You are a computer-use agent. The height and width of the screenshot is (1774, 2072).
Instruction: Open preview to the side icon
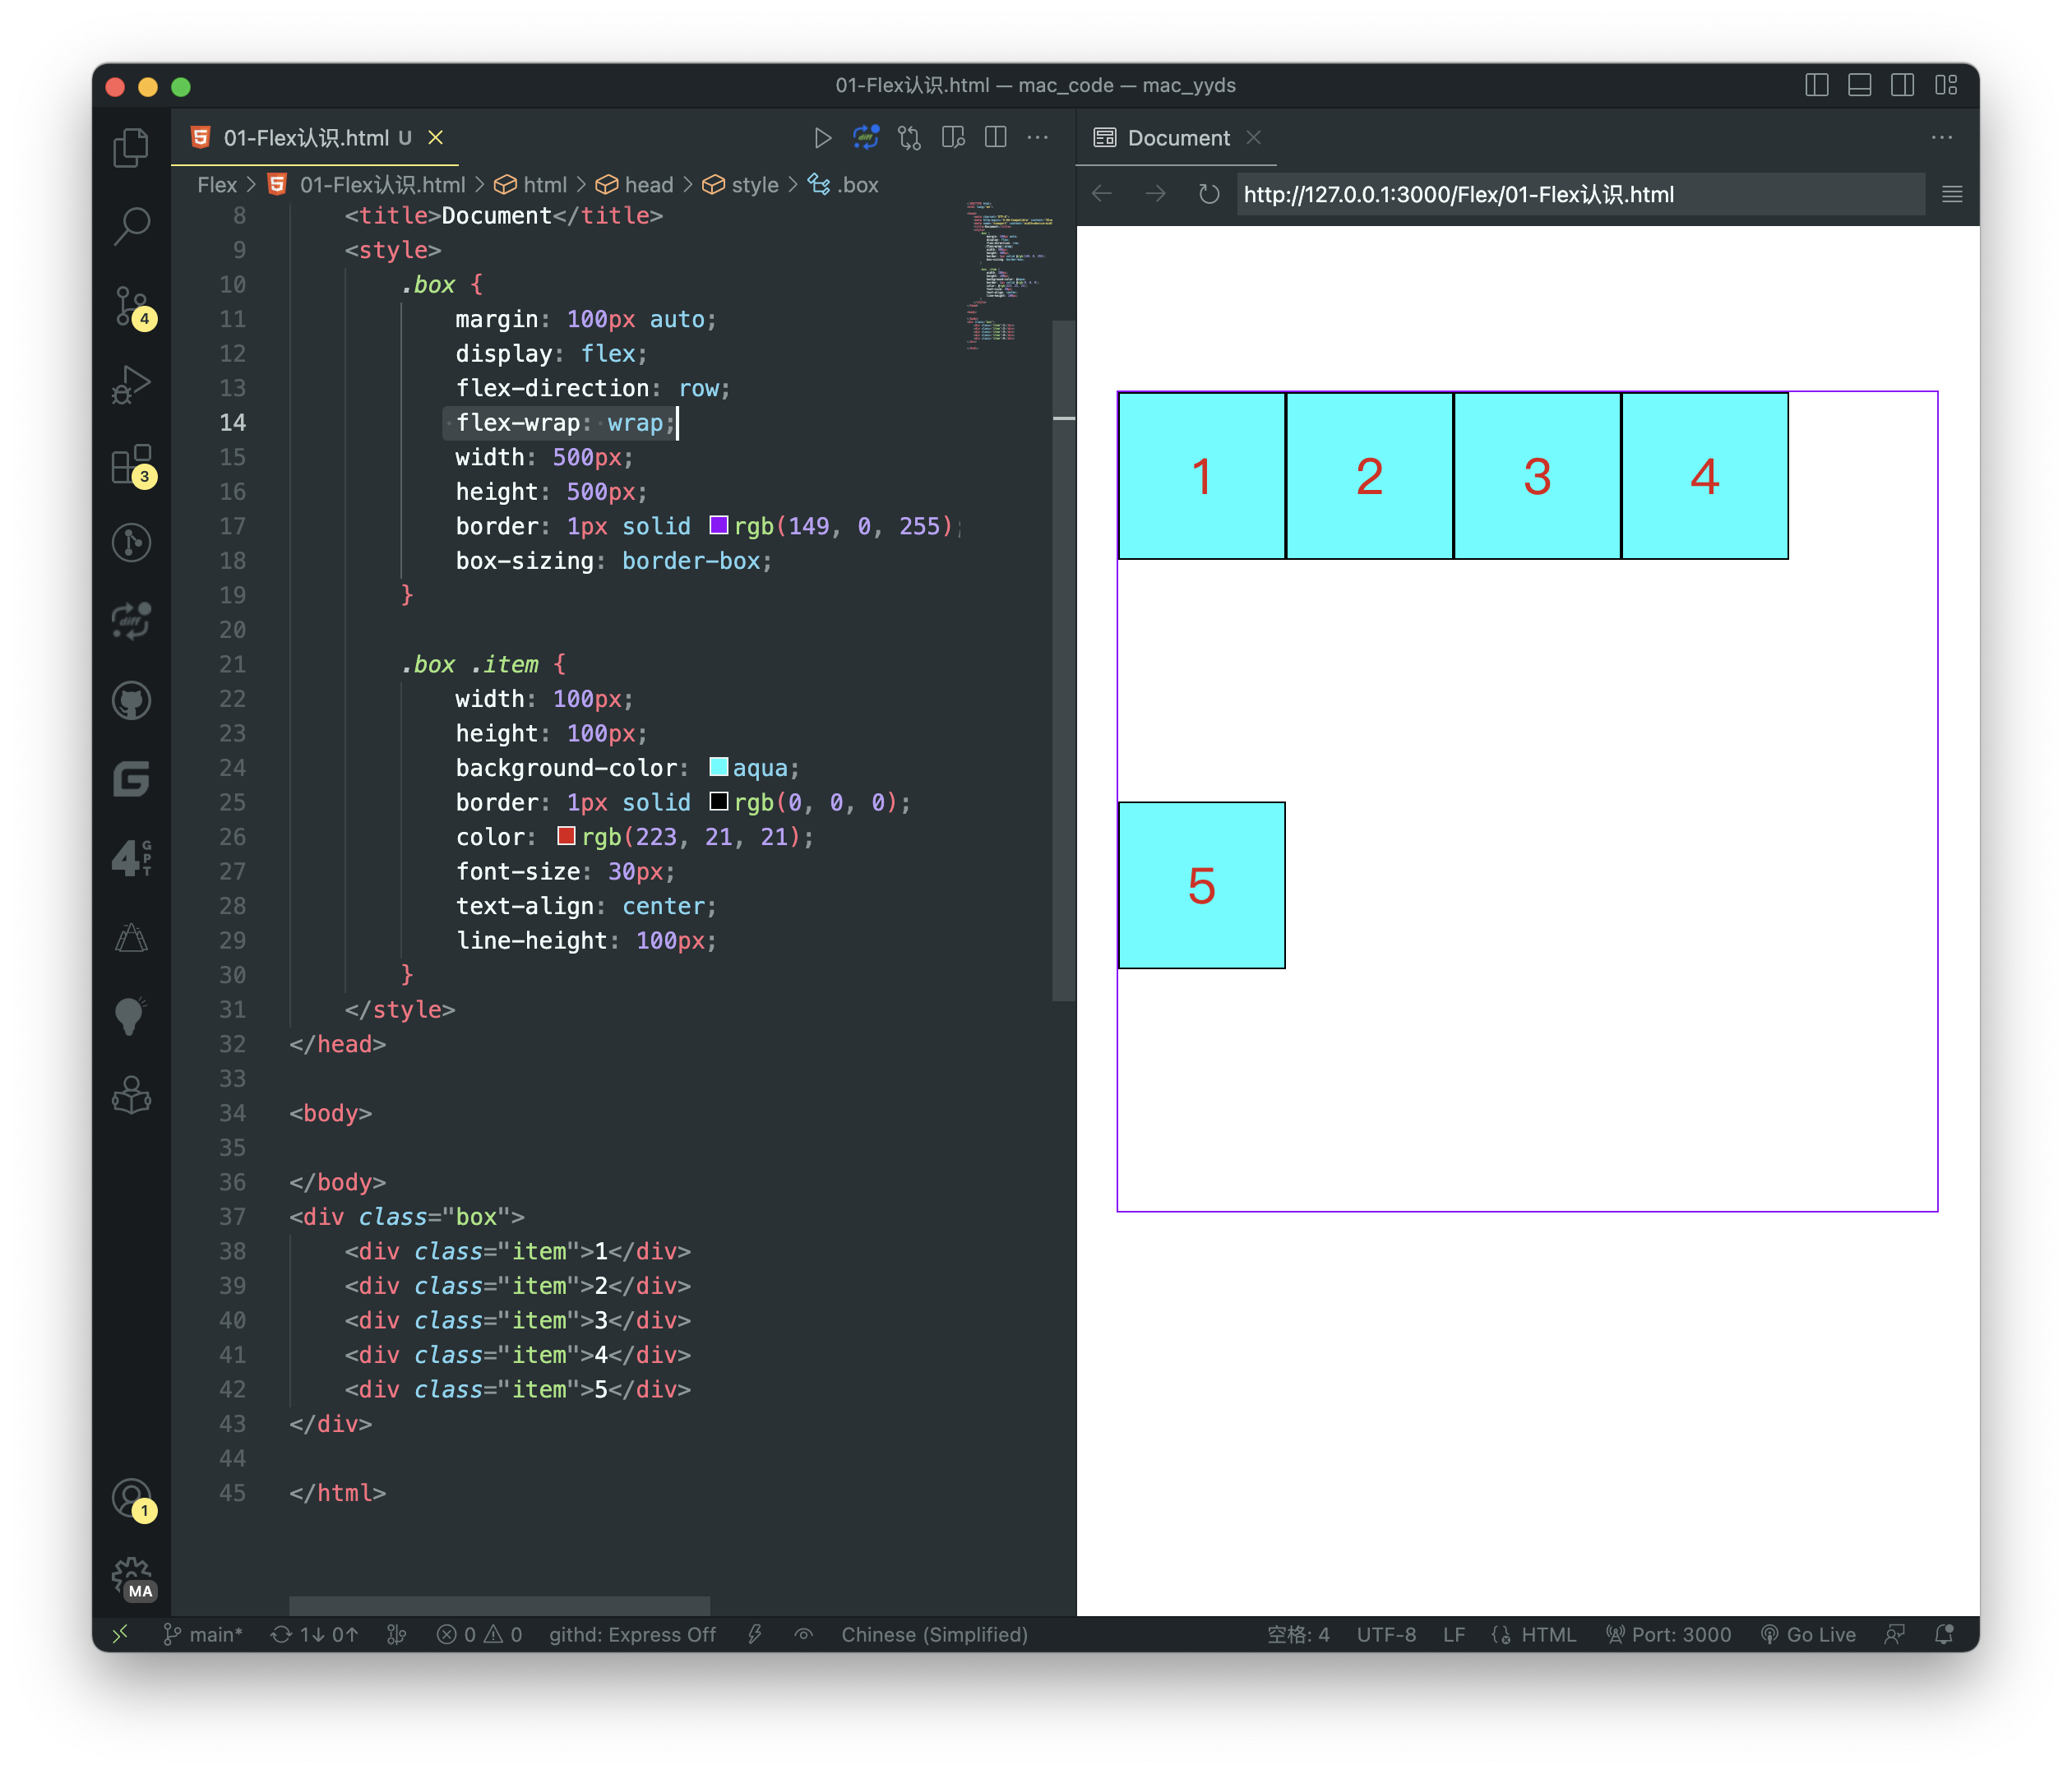[x=953, y=138]
